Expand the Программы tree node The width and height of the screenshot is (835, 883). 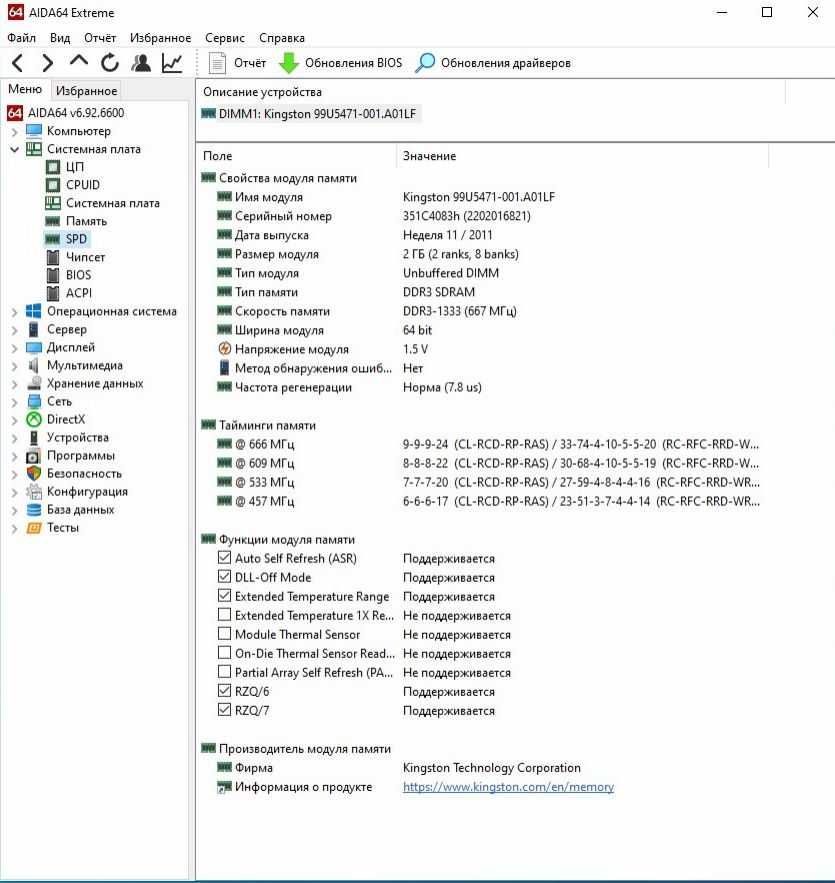(x=15, y=456)
